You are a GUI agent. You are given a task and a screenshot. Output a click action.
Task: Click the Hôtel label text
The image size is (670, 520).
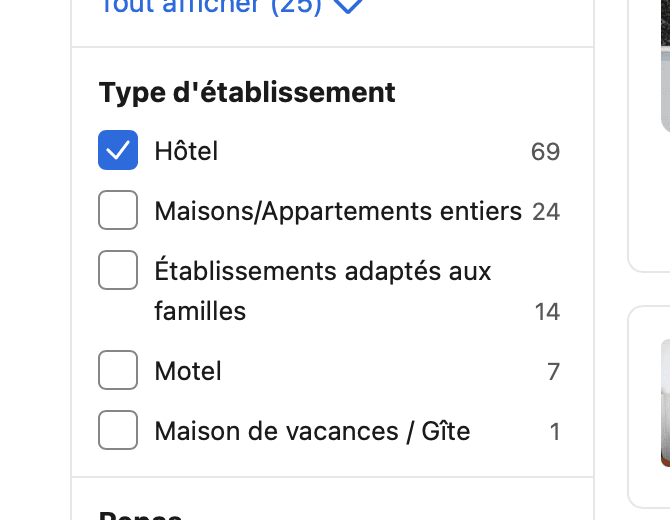click(x=186, y=151)
